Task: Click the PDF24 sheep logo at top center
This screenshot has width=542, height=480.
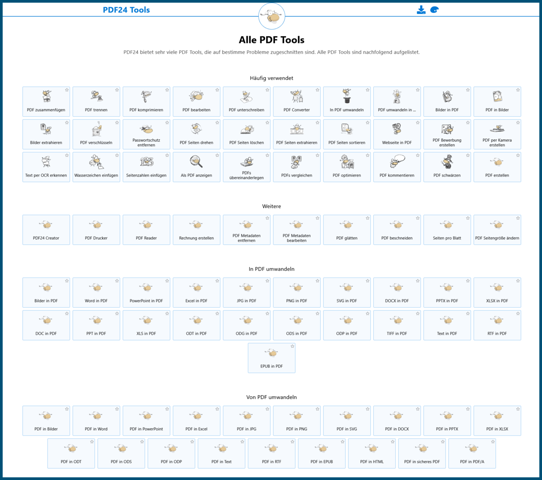Action: [x=272, y=16]
